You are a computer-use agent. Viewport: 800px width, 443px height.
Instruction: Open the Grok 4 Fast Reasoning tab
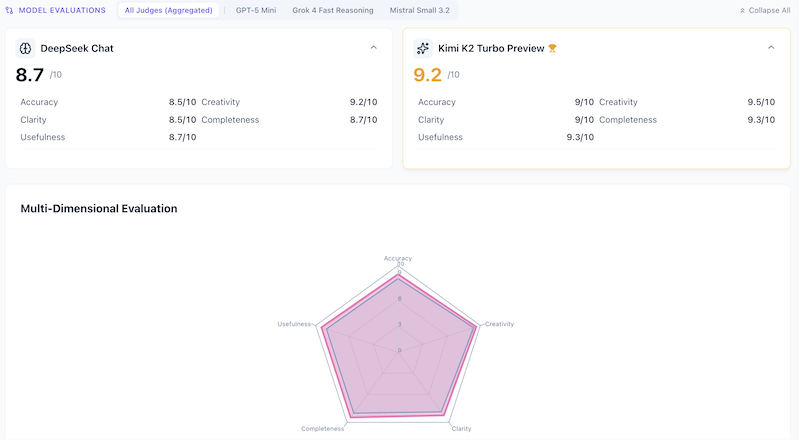pos(333,10)
